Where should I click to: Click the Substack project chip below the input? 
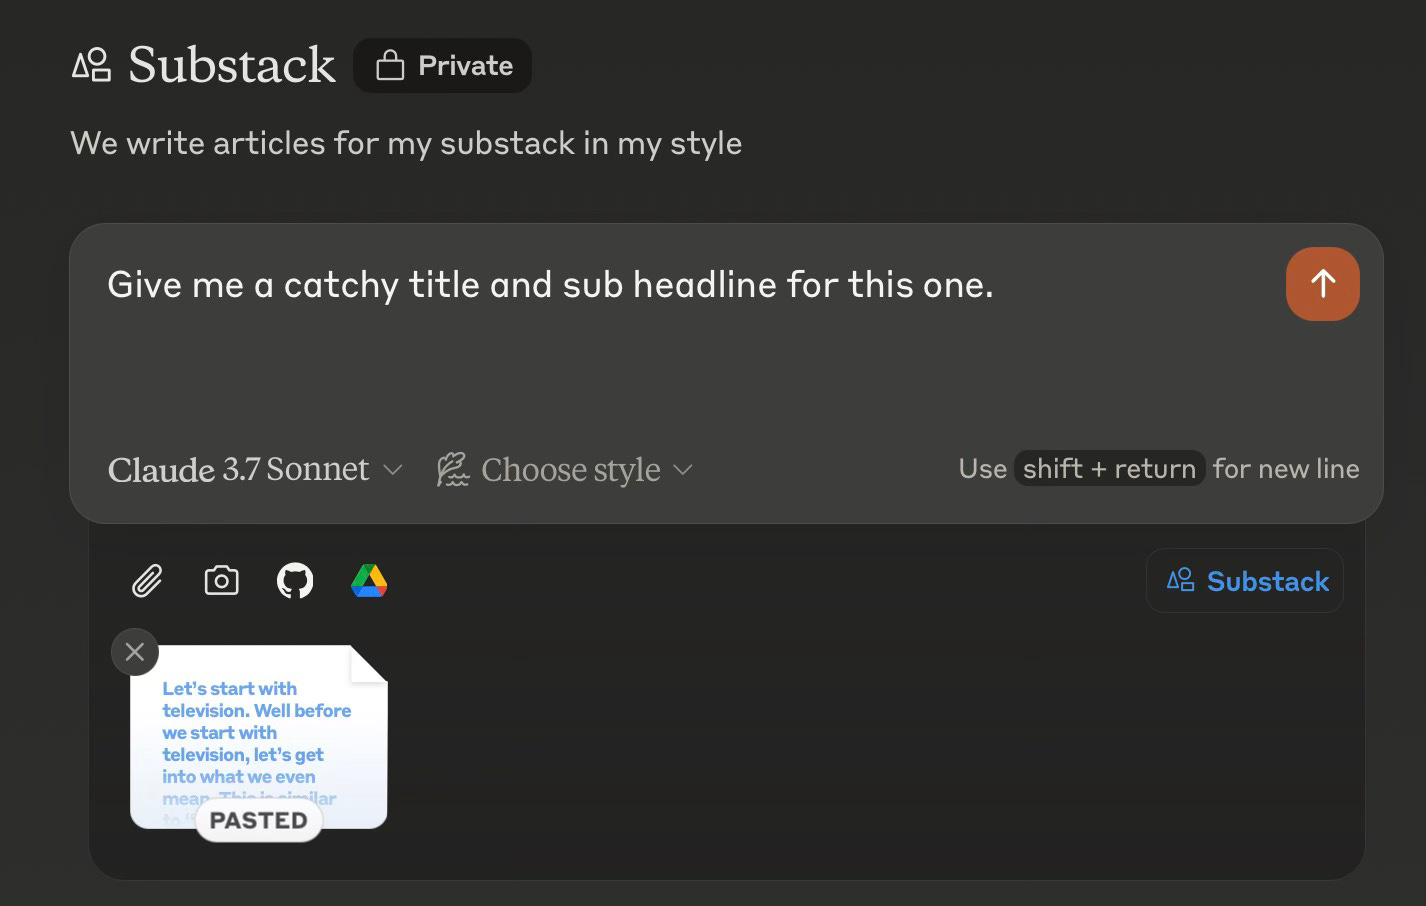pos(1245,581)
